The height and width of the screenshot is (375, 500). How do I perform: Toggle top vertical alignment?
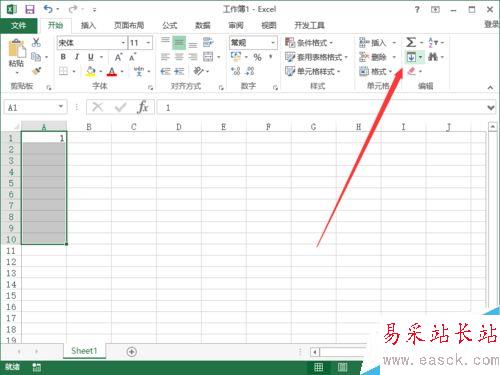click(x=165, y=42)
